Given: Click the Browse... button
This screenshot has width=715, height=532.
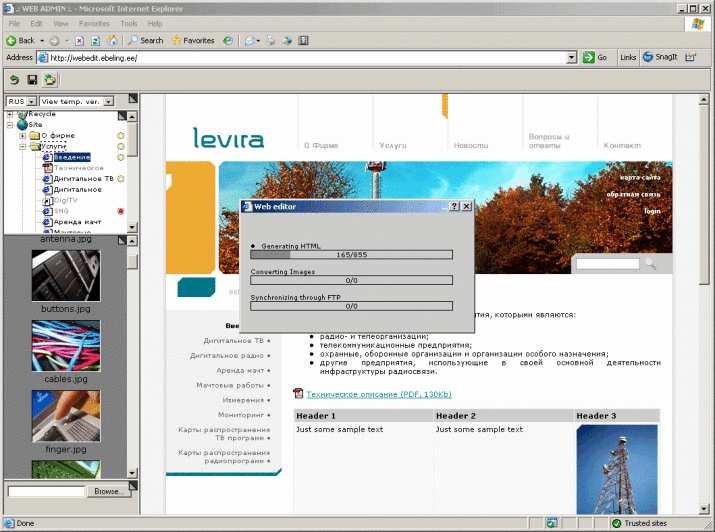Looking at the screenshot, I should [109, 491].
